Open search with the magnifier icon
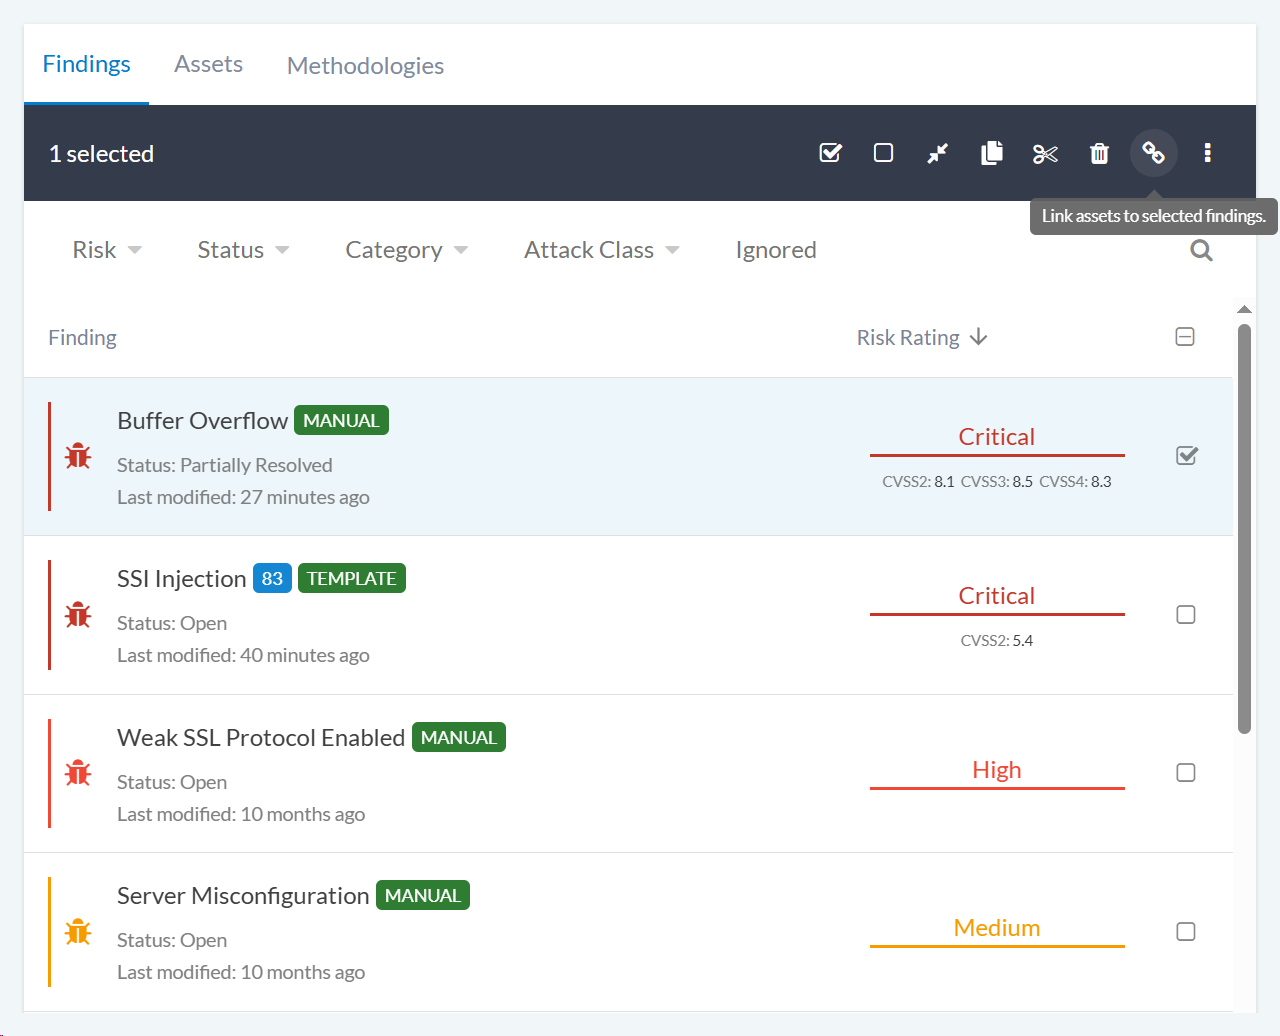 pos(1201,250)
